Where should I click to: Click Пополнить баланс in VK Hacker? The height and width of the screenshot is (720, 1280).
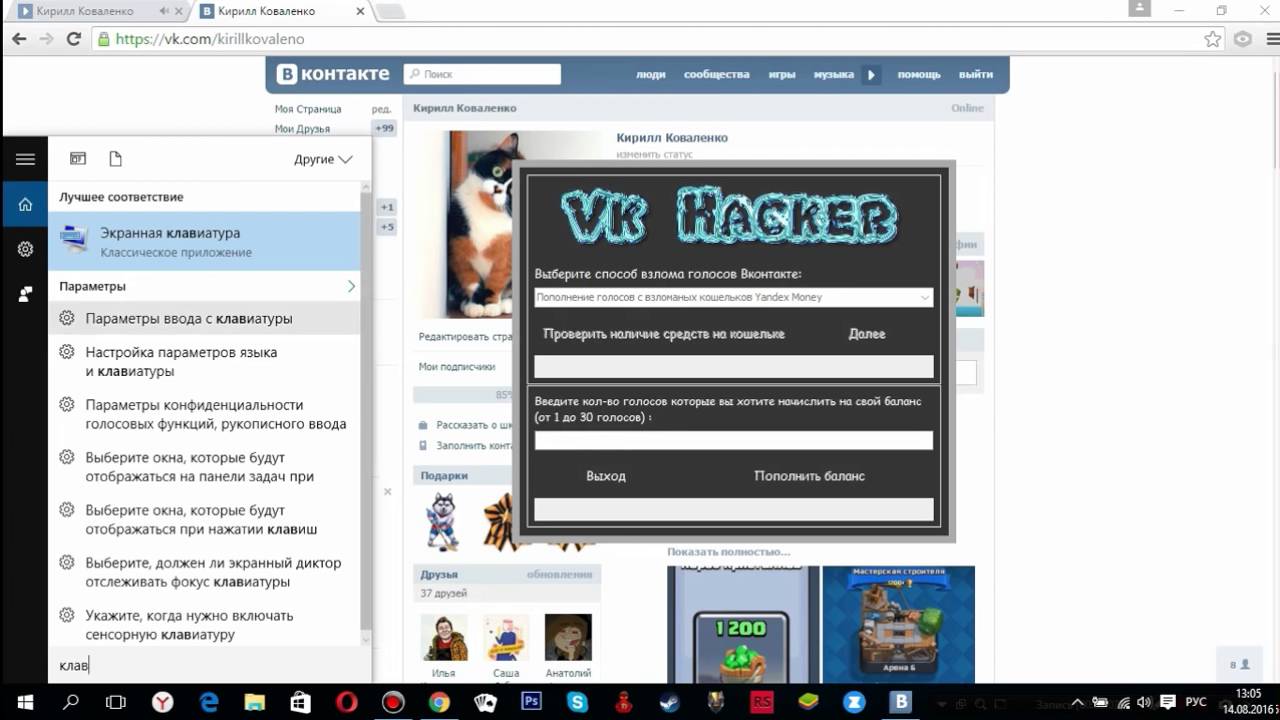(809, 476)
